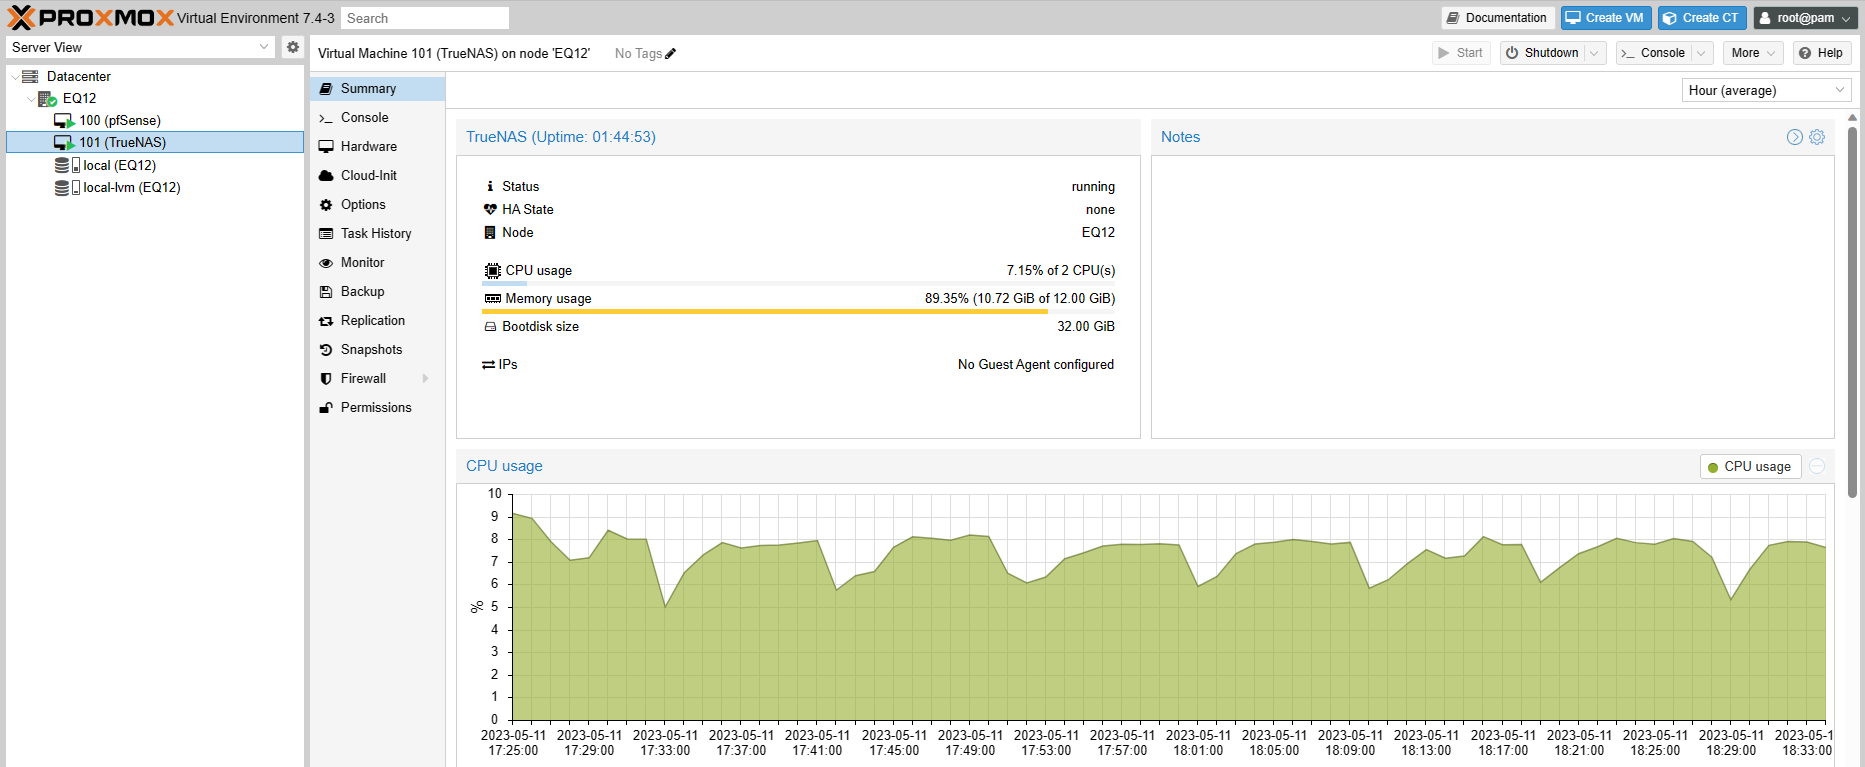Open Server View settings gear
Image resolution: width=1865 pixels, height=767 pixels.
click(292, 47)
